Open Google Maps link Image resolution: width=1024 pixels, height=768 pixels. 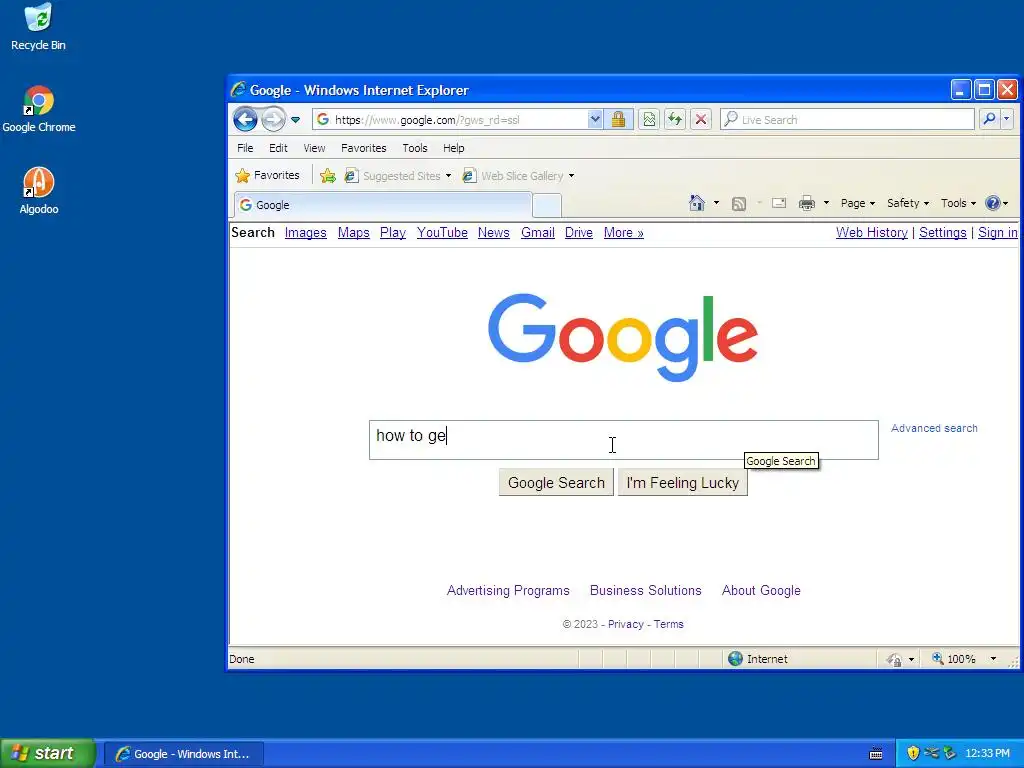coord(353,232)
